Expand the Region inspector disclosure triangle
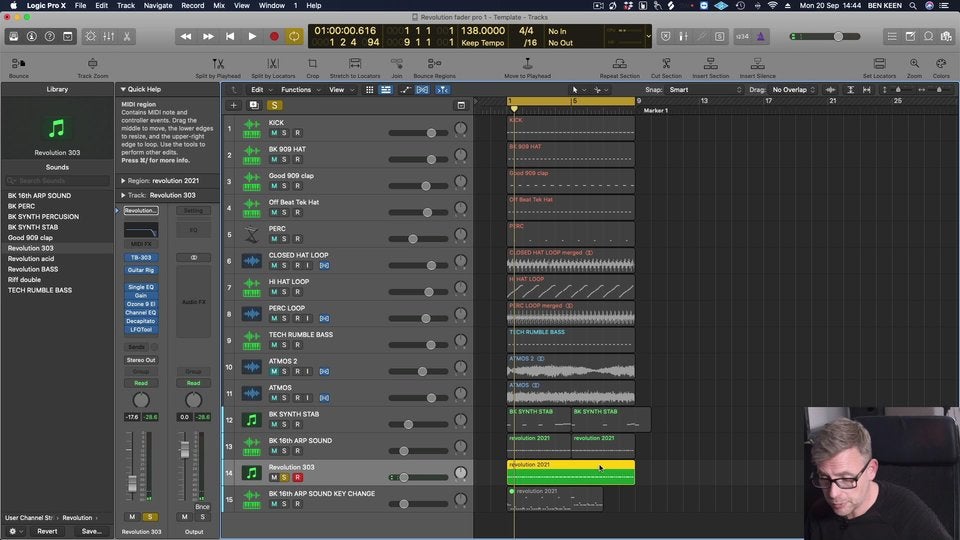960x540 pixels. point(122,181)
